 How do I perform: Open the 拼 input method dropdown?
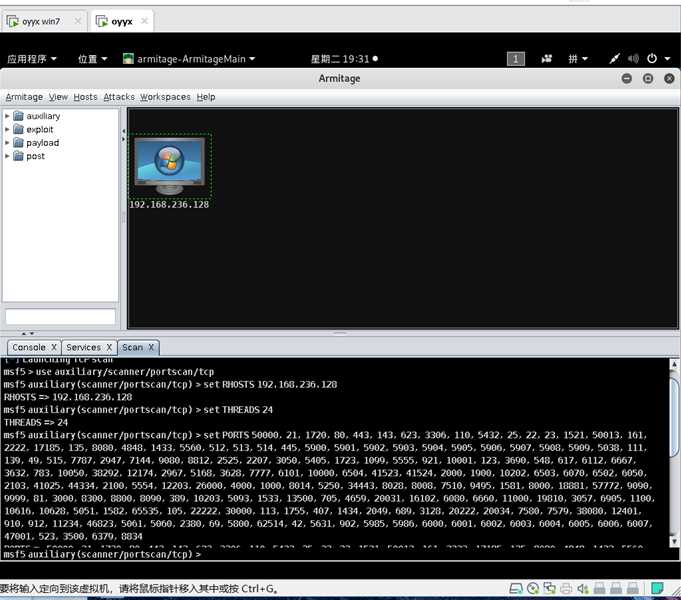pos(578,59)
